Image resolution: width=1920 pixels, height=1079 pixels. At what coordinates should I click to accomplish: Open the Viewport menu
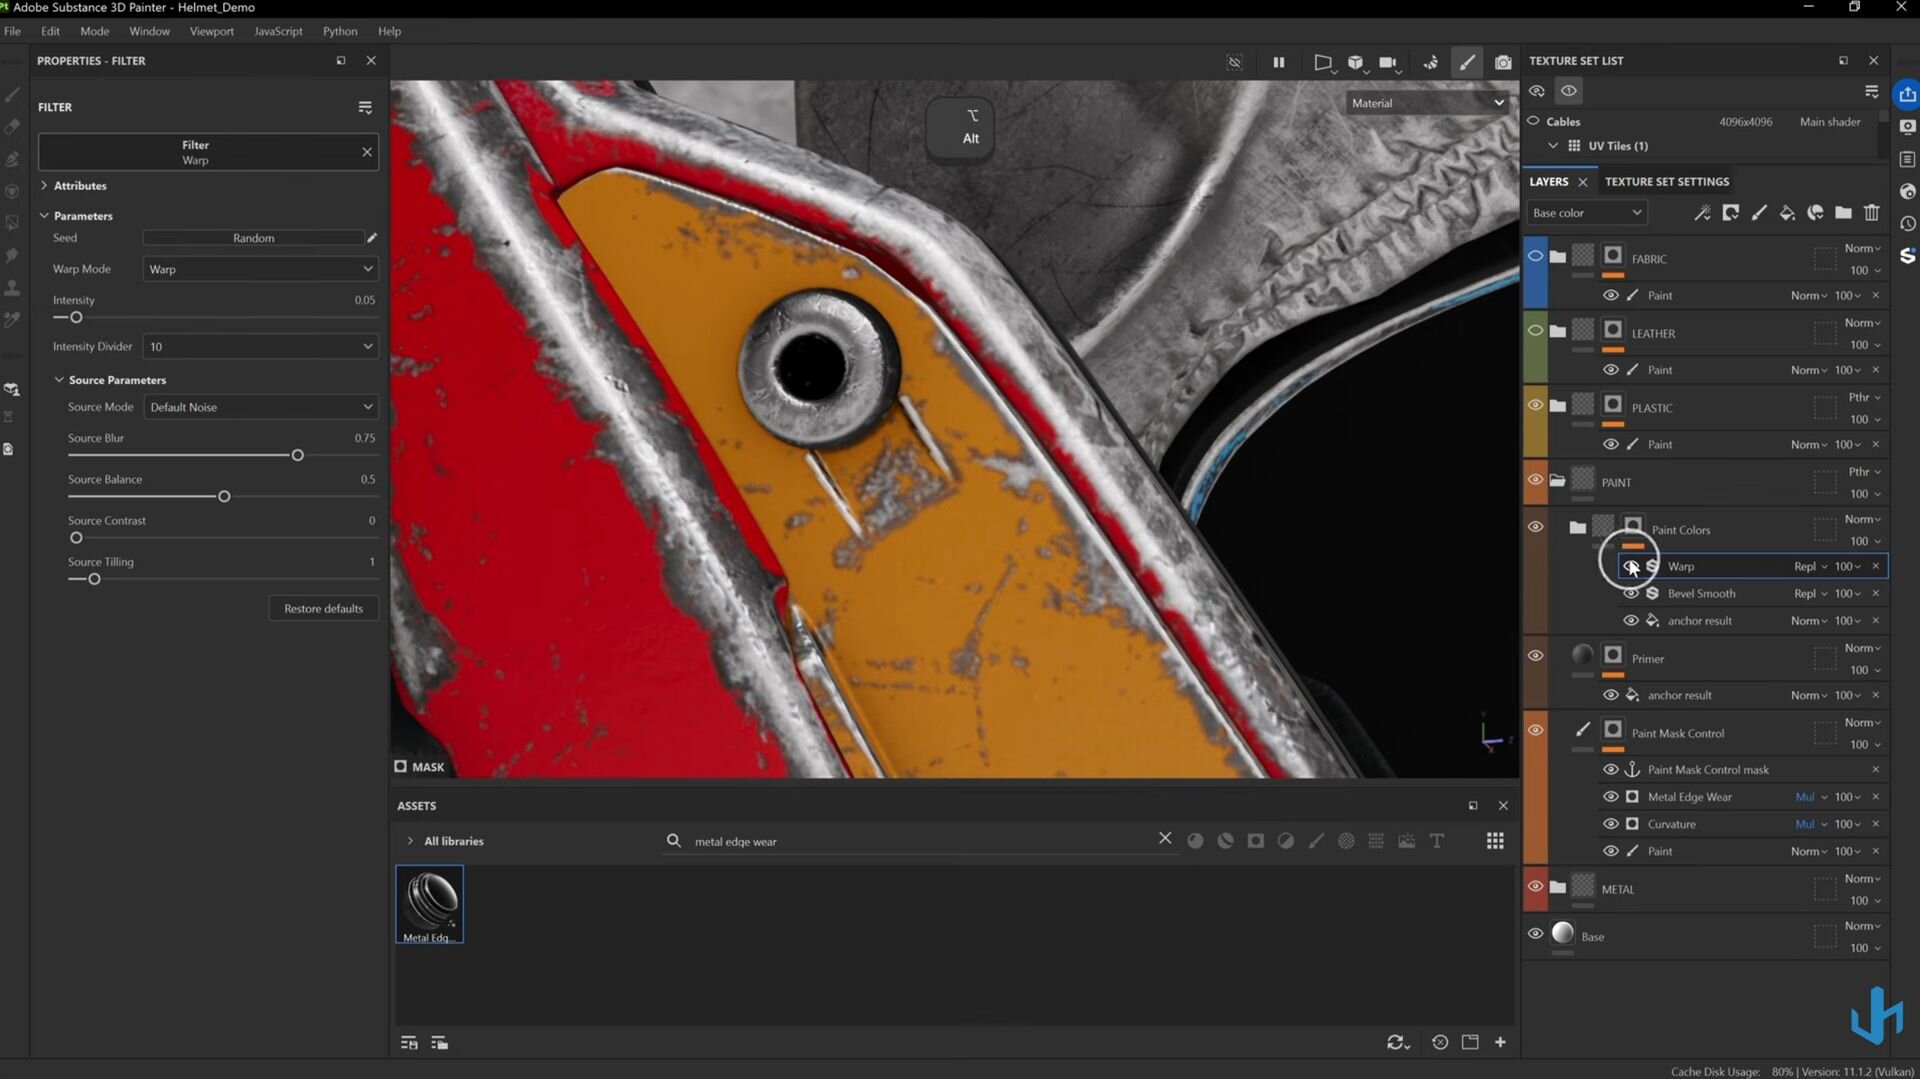pyautogui.click(x=211, y=31)
